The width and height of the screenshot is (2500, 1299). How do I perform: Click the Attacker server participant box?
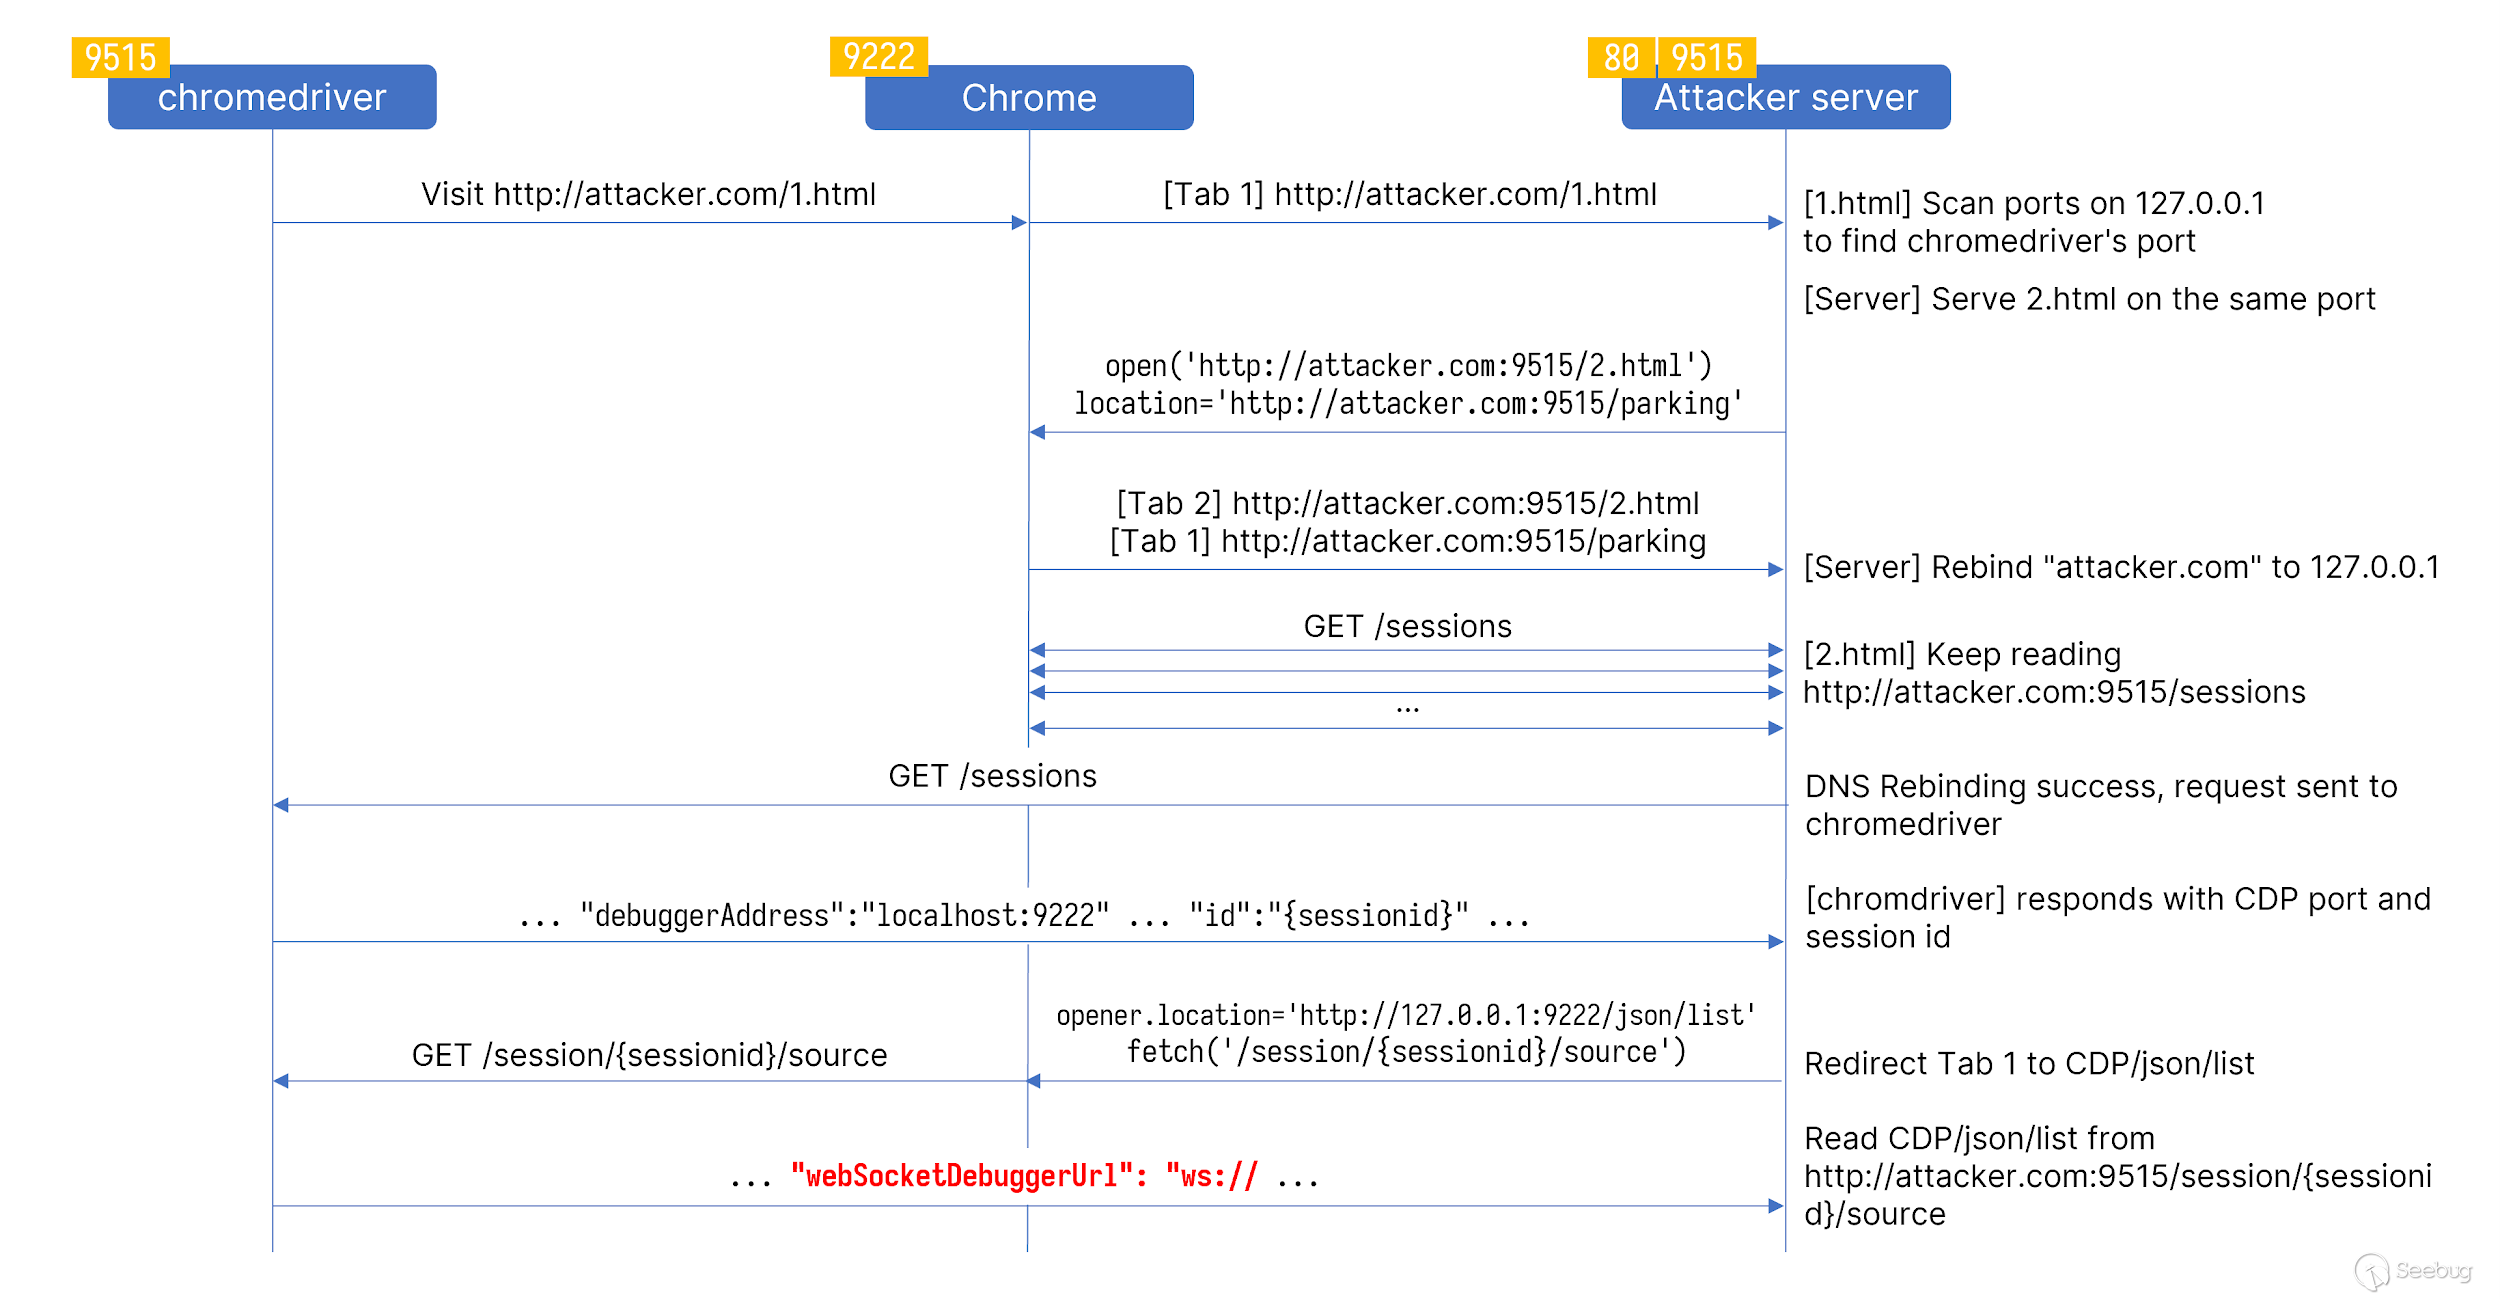[1785, 98]
